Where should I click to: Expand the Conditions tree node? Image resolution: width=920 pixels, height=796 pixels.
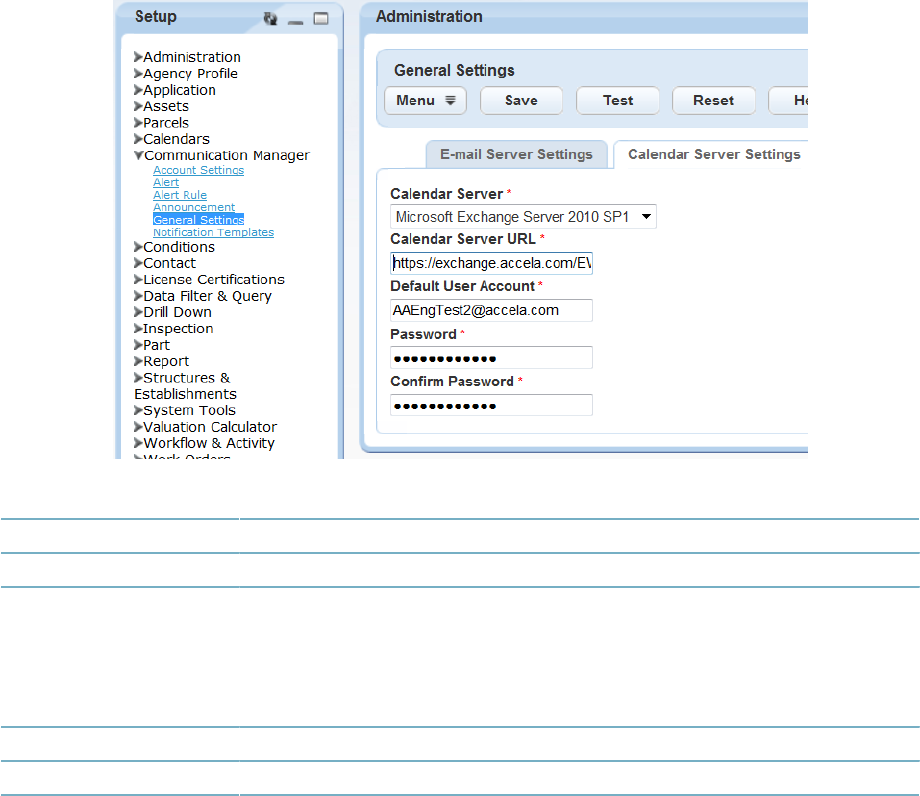(138, 247)
